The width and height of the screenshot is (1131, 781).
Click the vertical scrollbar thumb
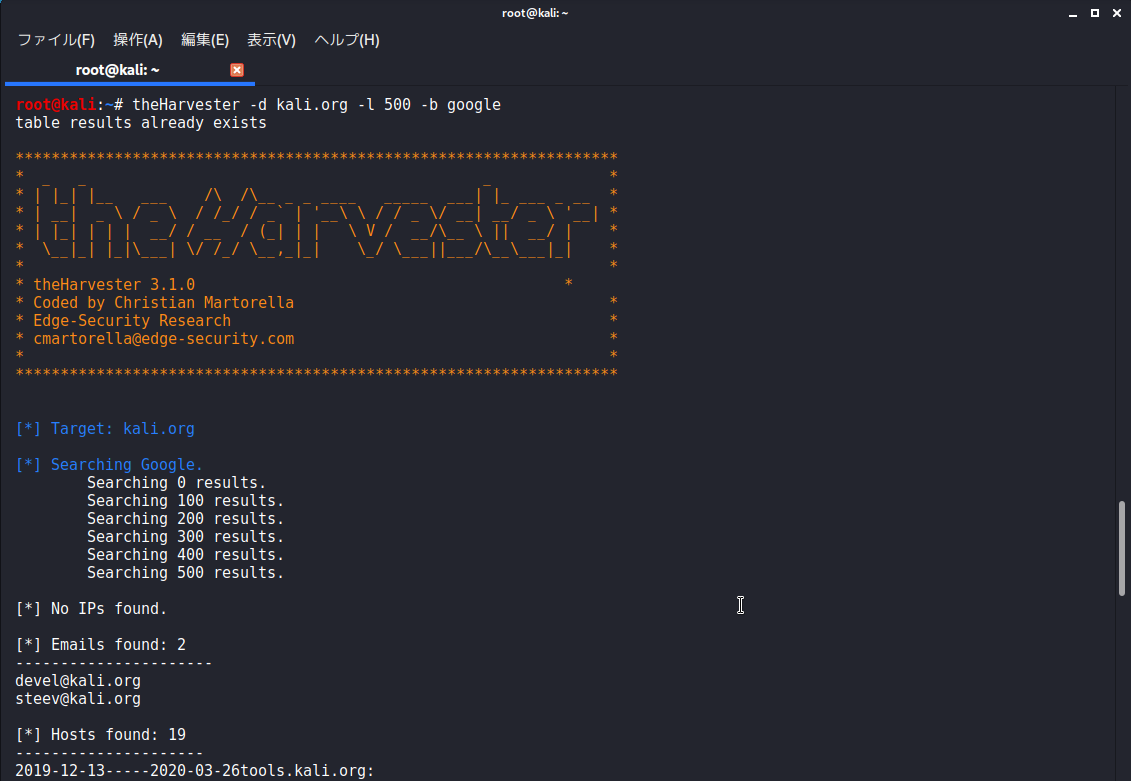[x=1122, y=548]
